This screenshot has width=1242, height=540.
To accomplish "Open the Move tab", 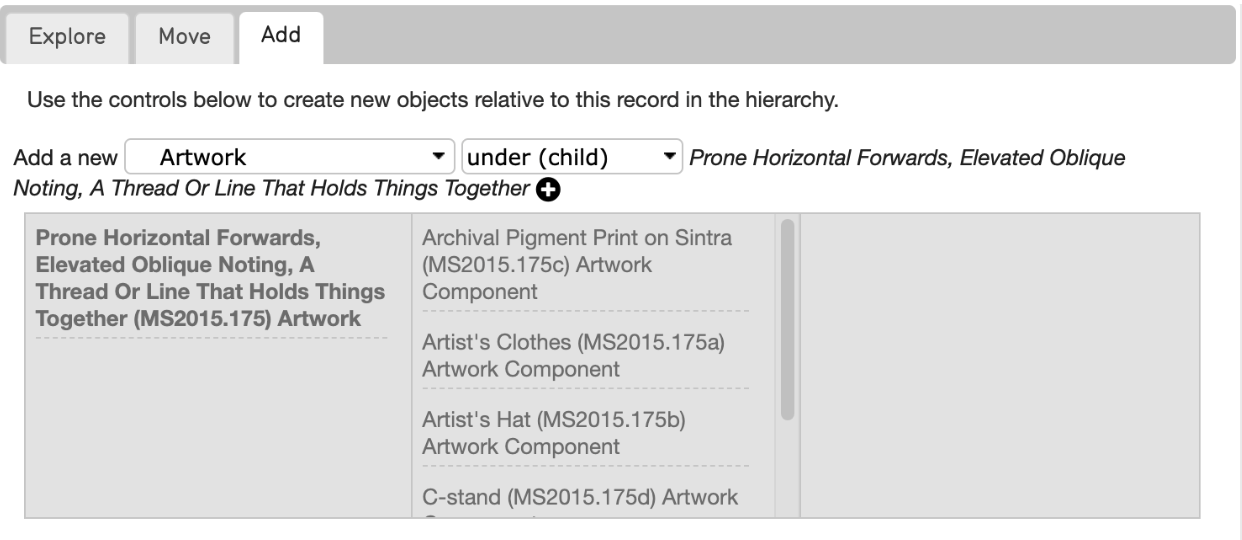I will click(x=184, y=37).
